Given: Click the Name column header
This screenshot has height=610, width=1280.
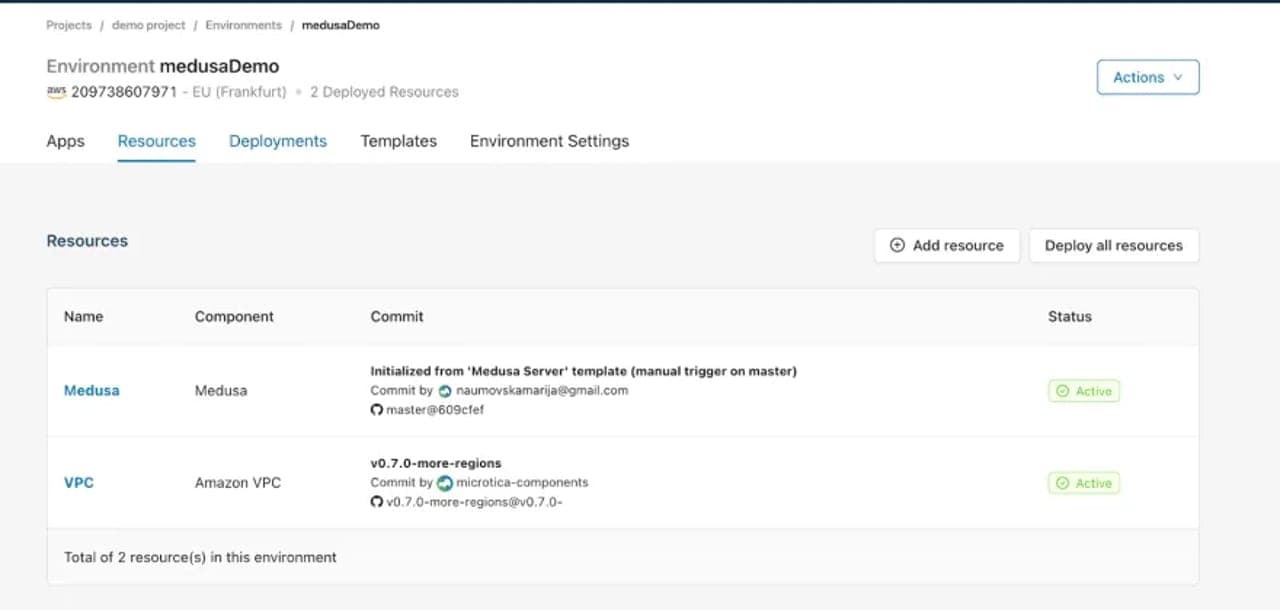Looking at the screenshot, I should 83,316.
